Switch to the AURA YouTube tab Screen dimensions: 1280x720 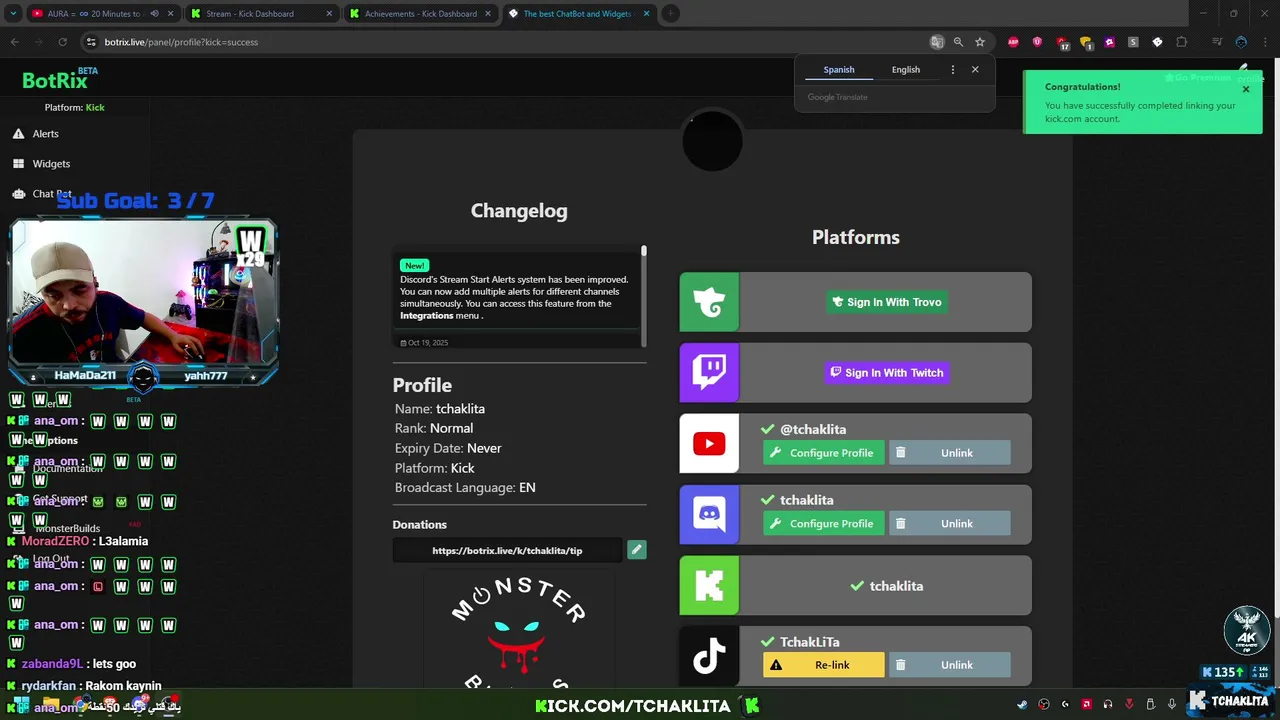[102, 14]
